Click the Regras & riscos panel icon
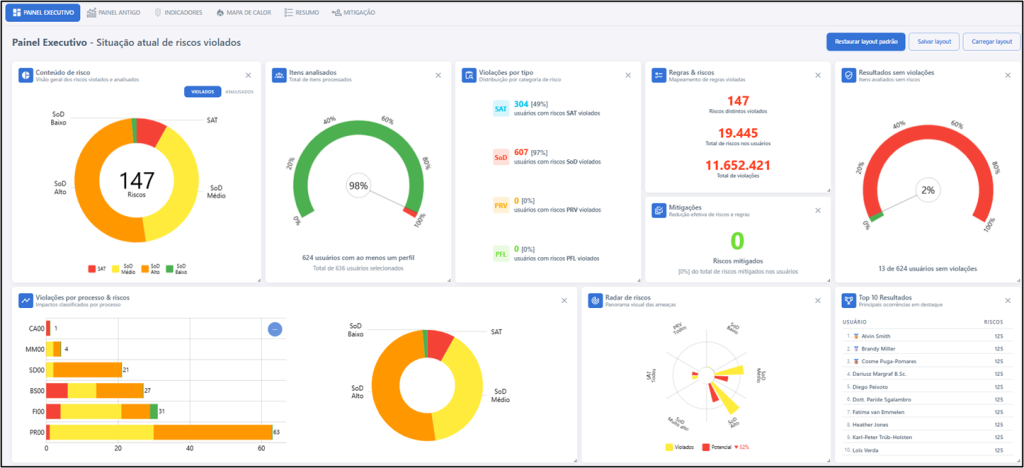This screenshot has height=468, width=1024. click(659, 75)
